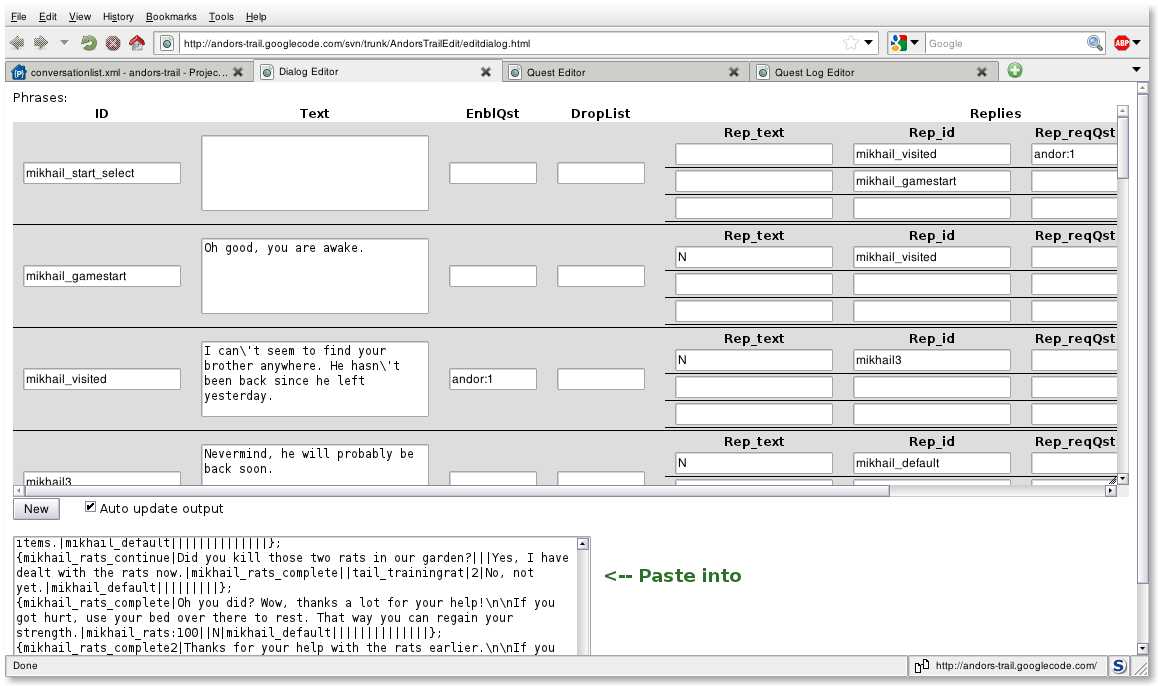
Task: Click the mikhail_gamestart ID field
Action: [x=102, y=276]
